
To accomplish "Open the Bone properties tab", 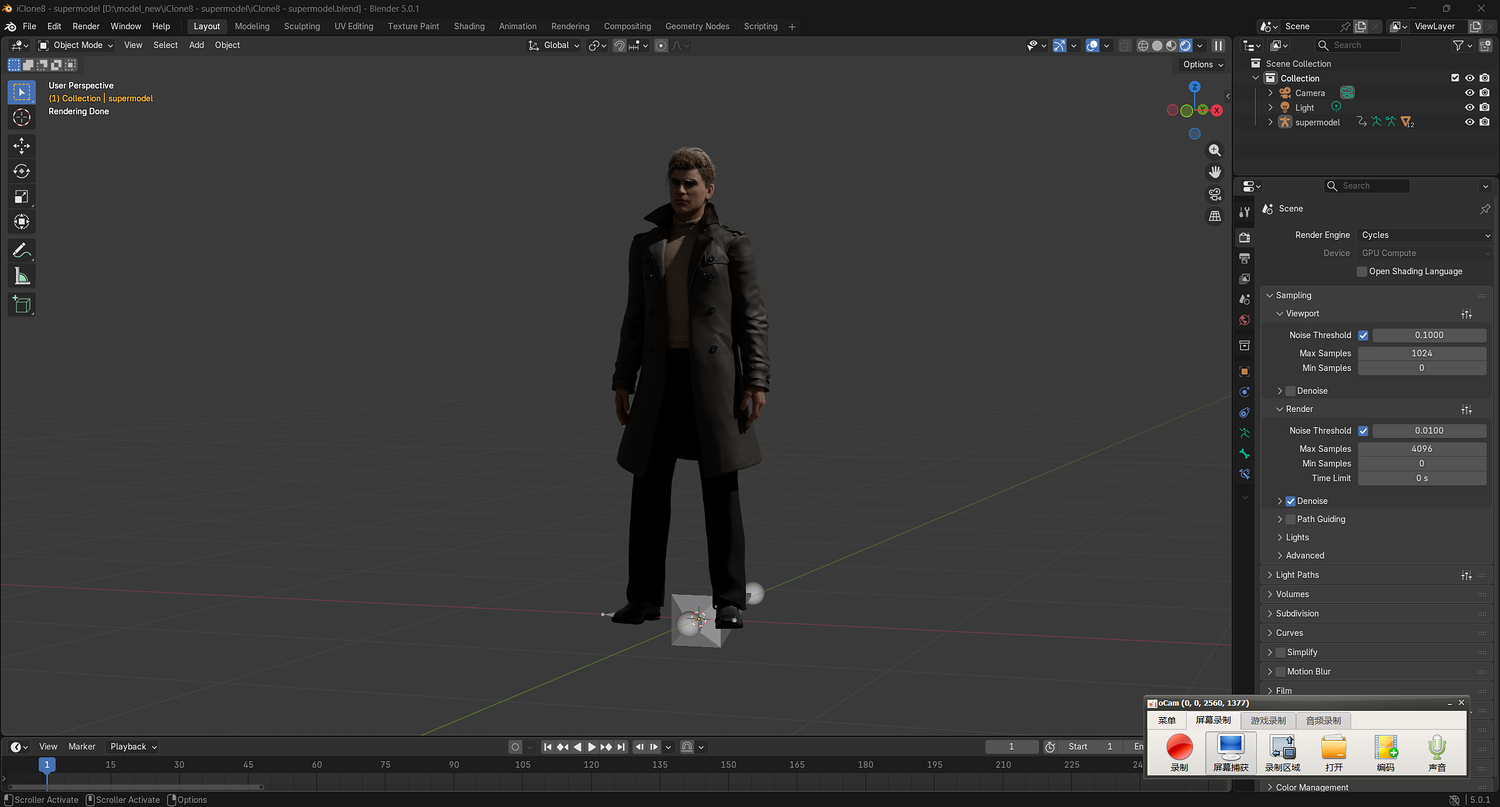I will coord(1245,453).
